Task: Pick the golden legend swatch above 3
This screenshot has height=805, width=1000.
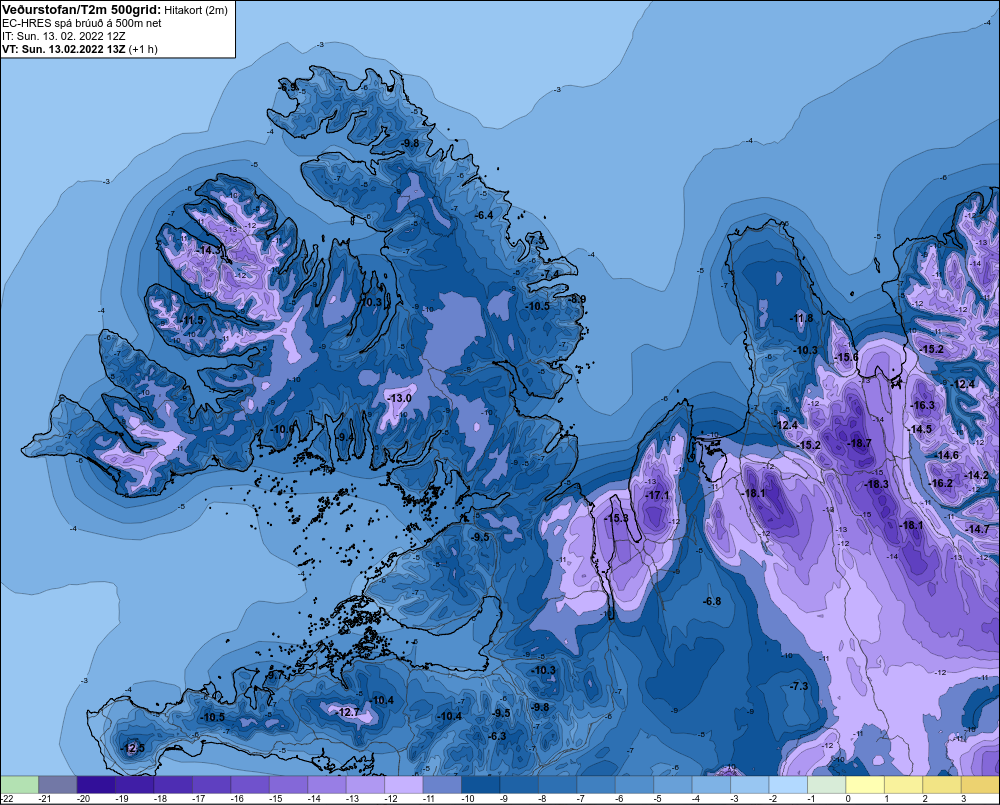Action: 981,785
